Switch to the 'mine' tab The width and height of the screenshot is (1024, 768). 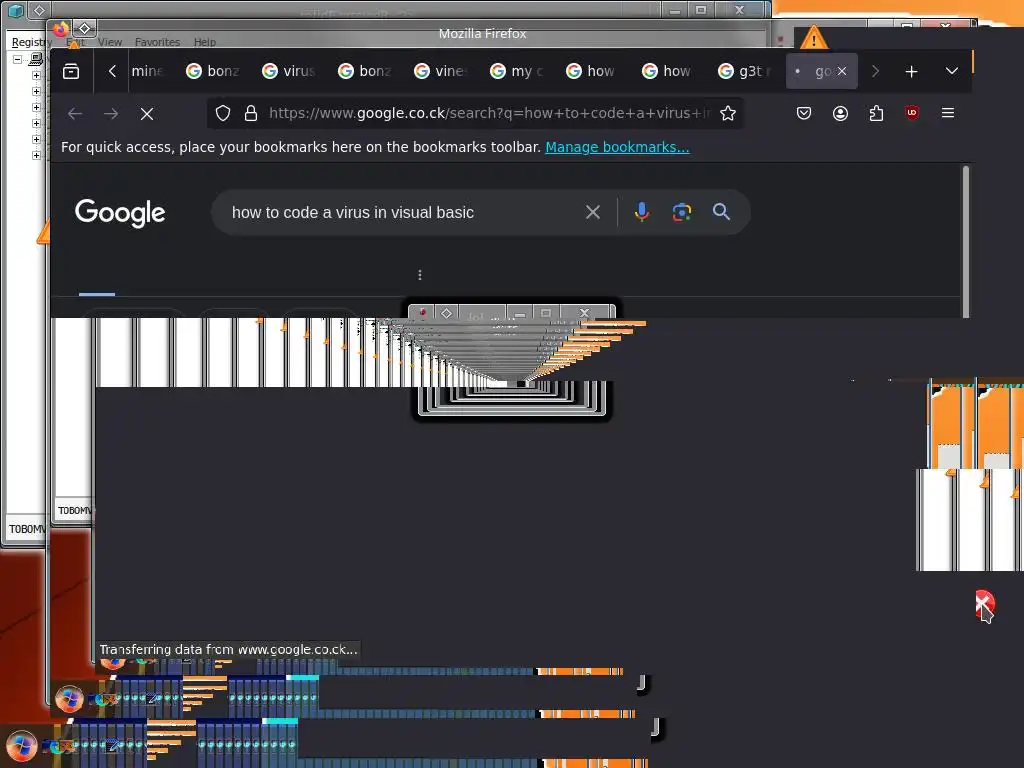147,71
